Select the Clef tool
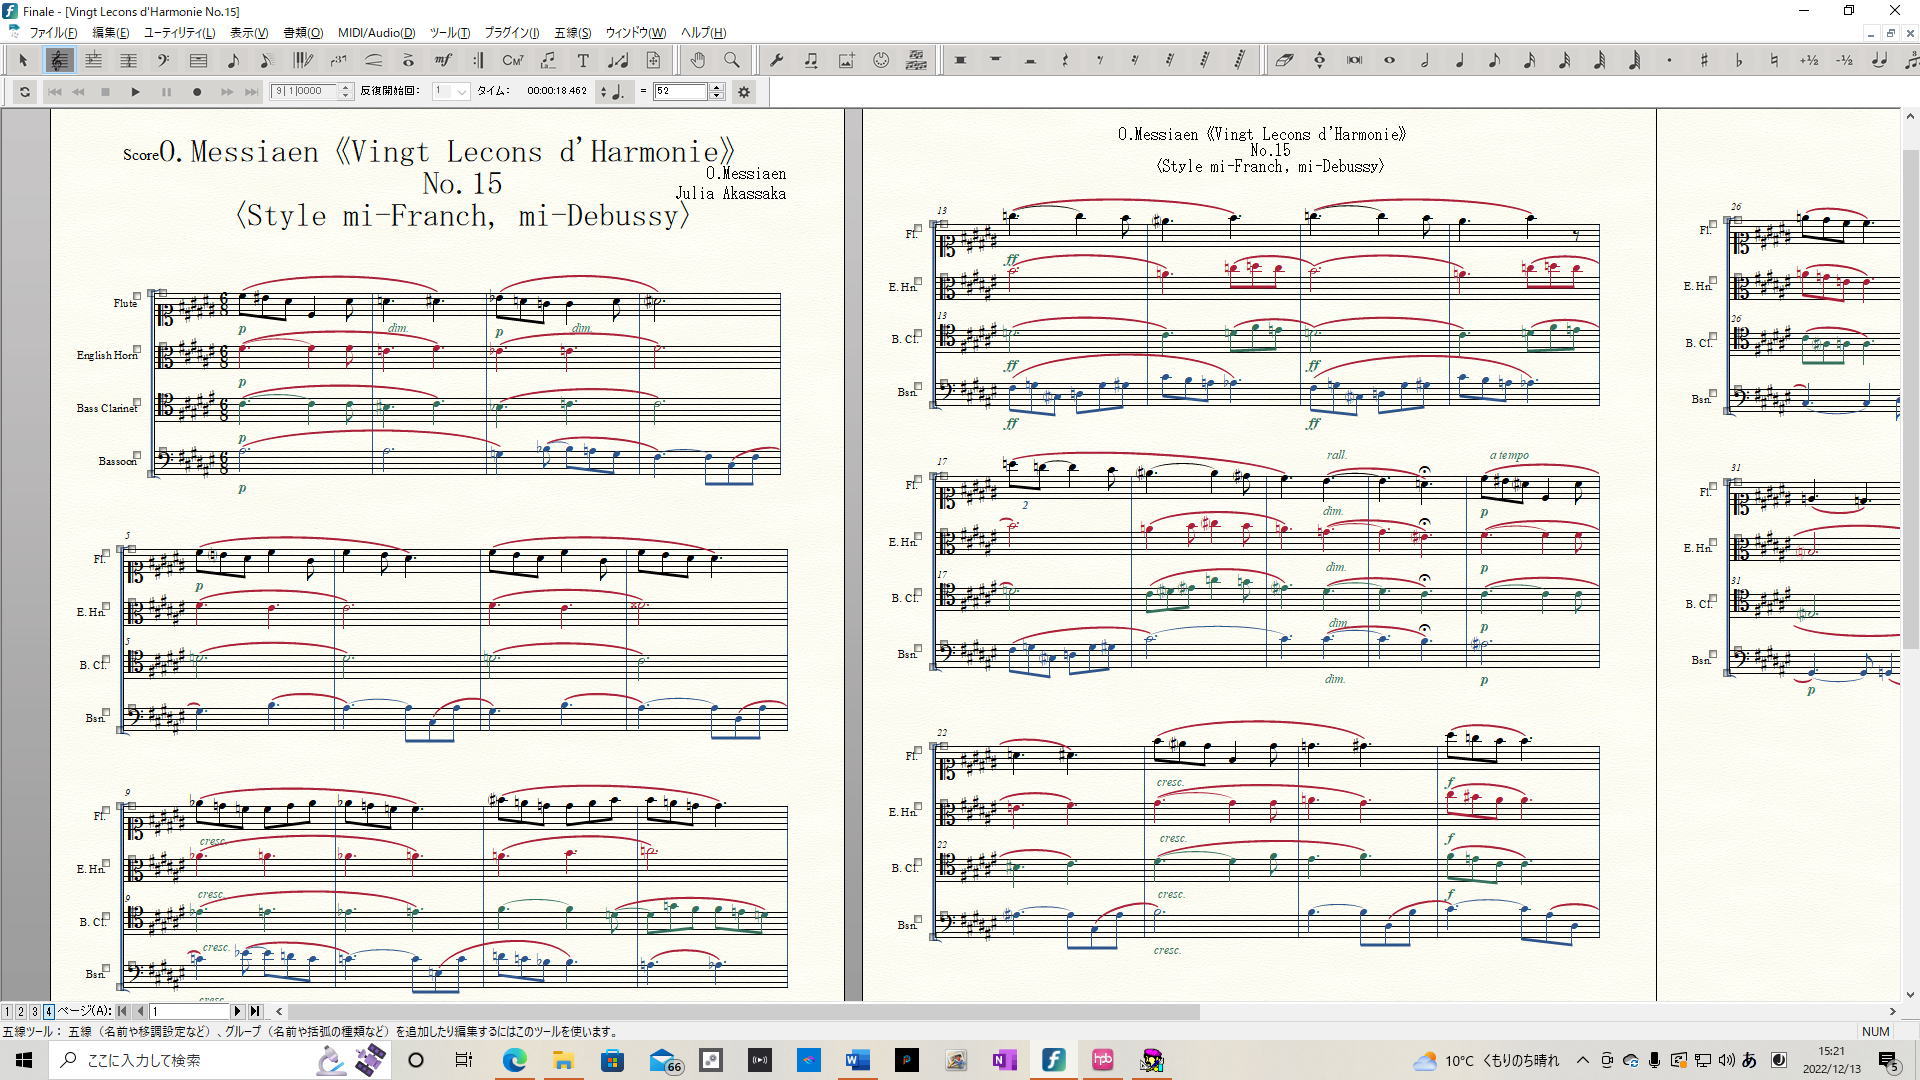 [163, 60]
